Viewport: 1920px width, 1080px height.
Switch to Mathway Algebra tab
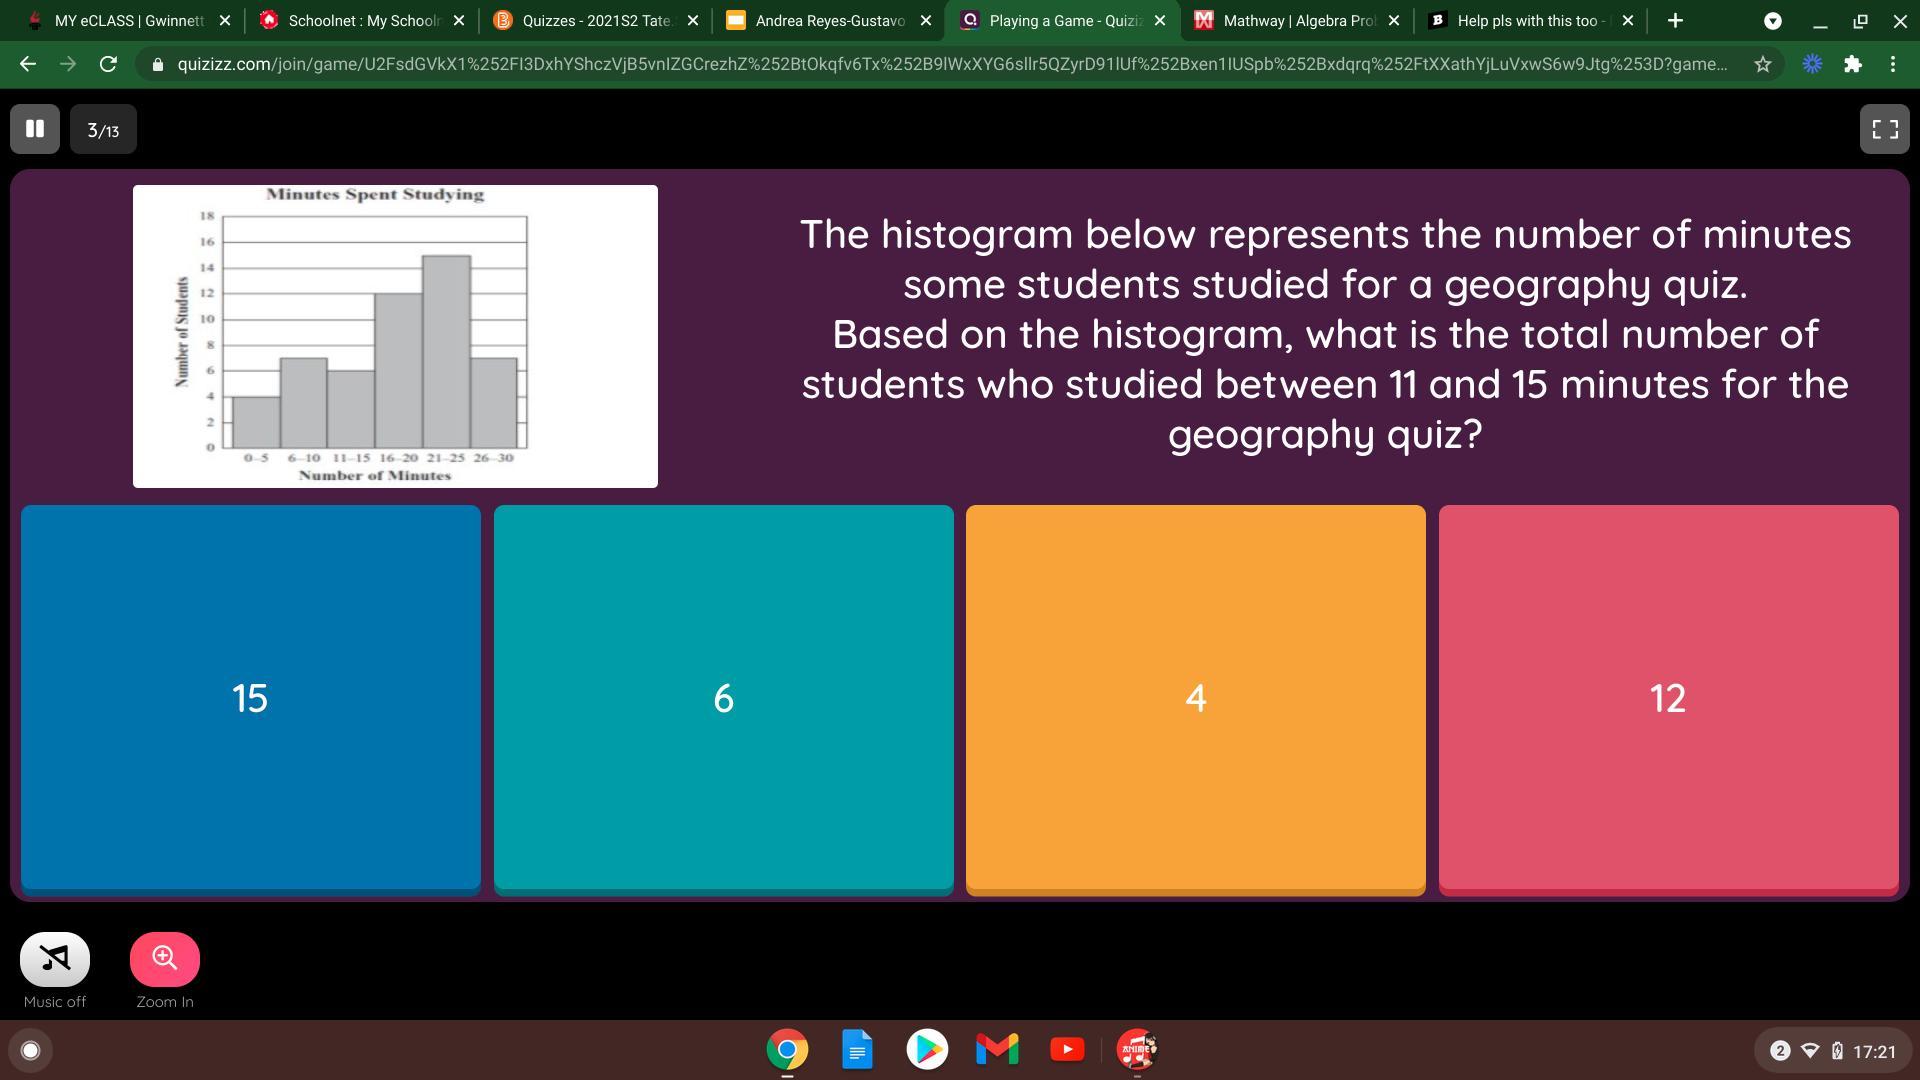coord(1297,20)
